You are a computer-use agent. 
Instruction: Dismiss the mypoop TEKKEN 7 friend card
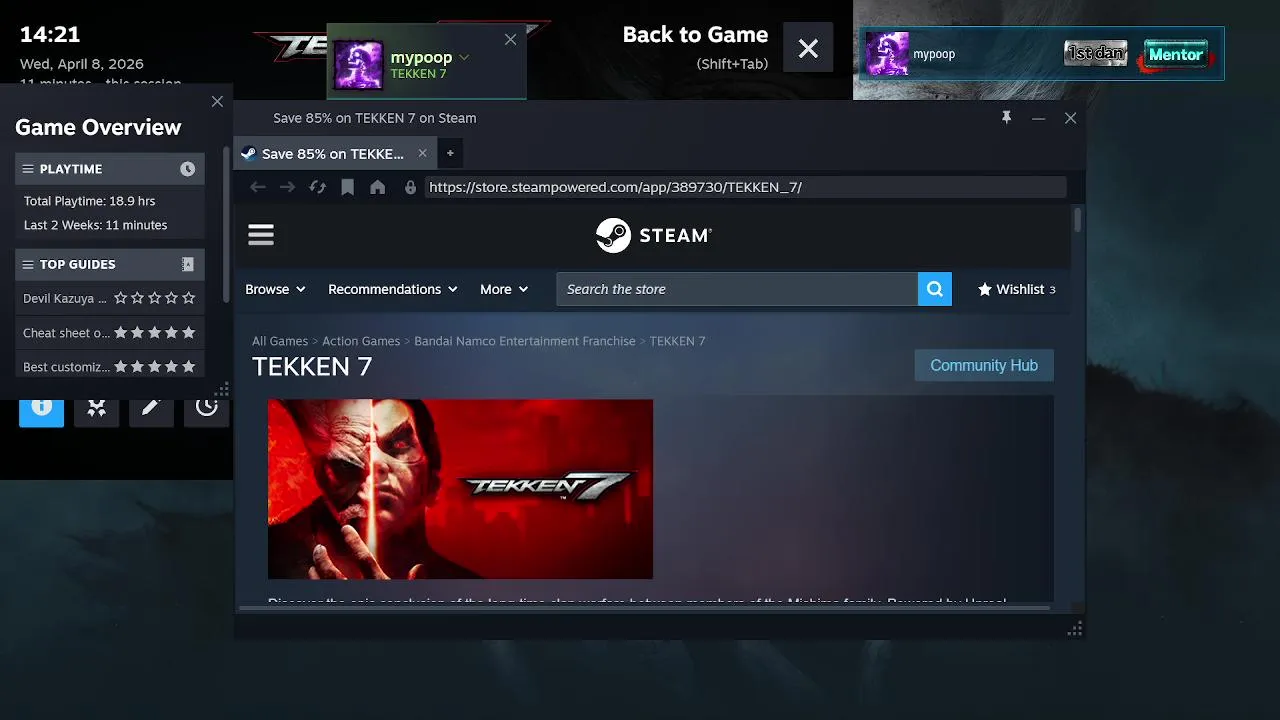click(511, 40)
